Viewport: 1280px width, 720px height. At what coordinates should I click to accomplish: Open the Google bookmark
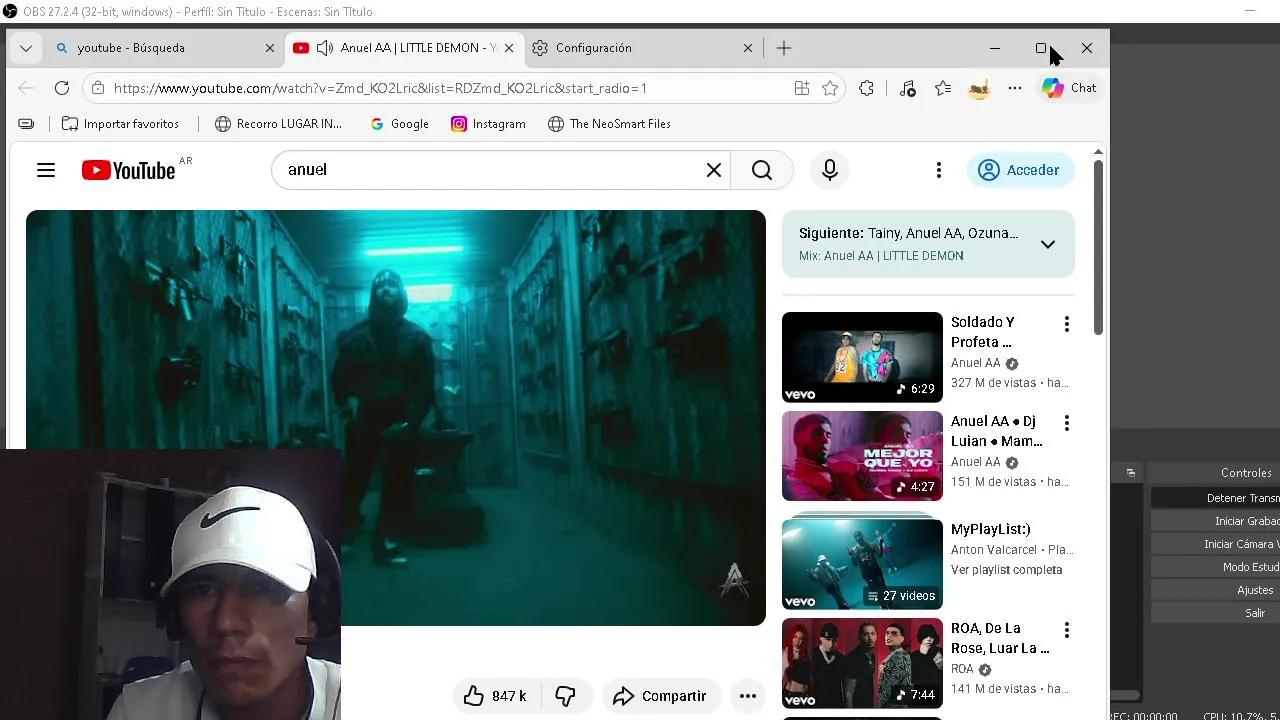tap(399, 124)
